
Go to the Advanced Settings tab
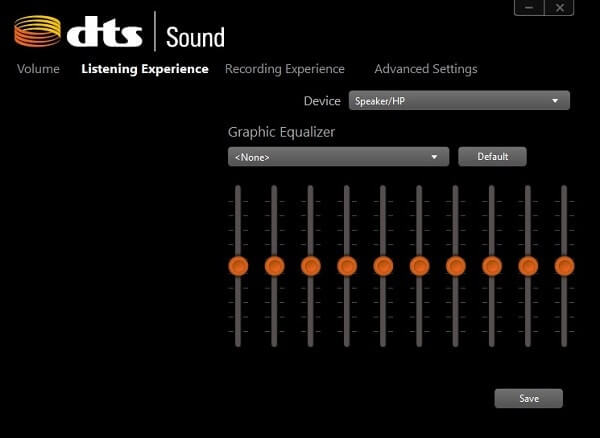tap(426, 69)
